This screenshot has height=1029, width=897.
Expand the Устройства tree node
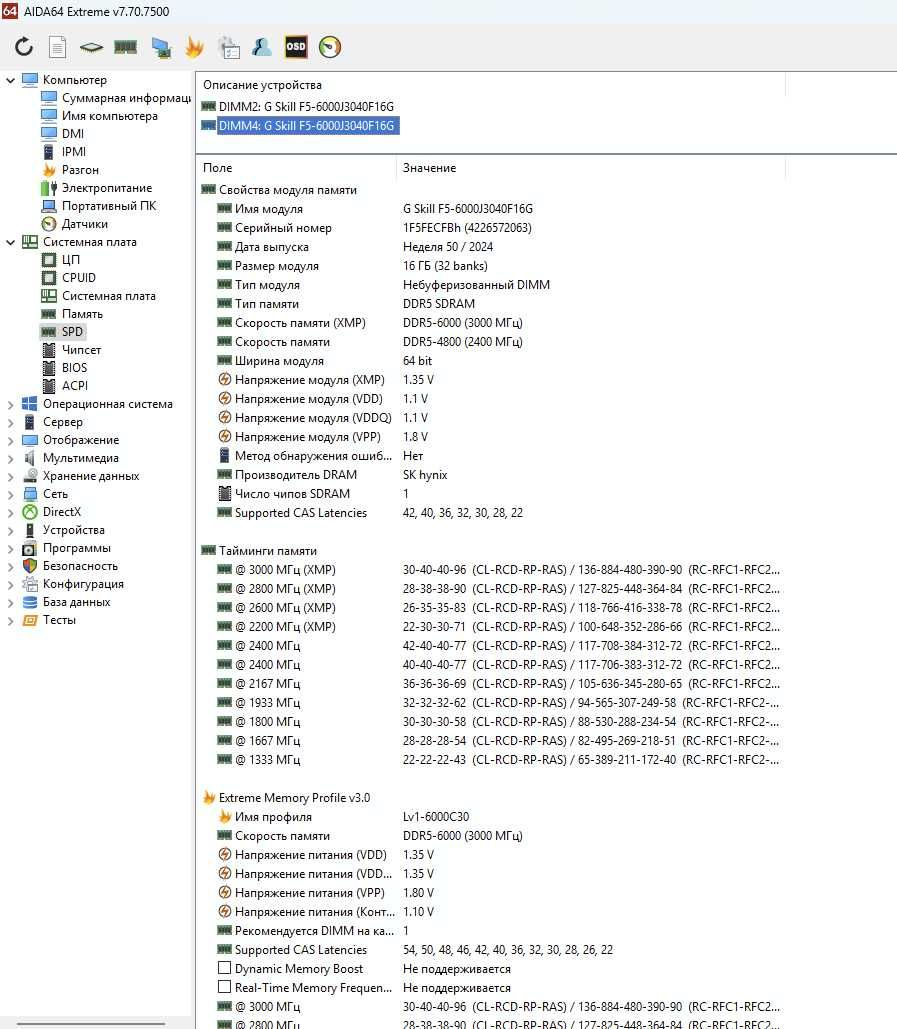[x=10, y=530]
